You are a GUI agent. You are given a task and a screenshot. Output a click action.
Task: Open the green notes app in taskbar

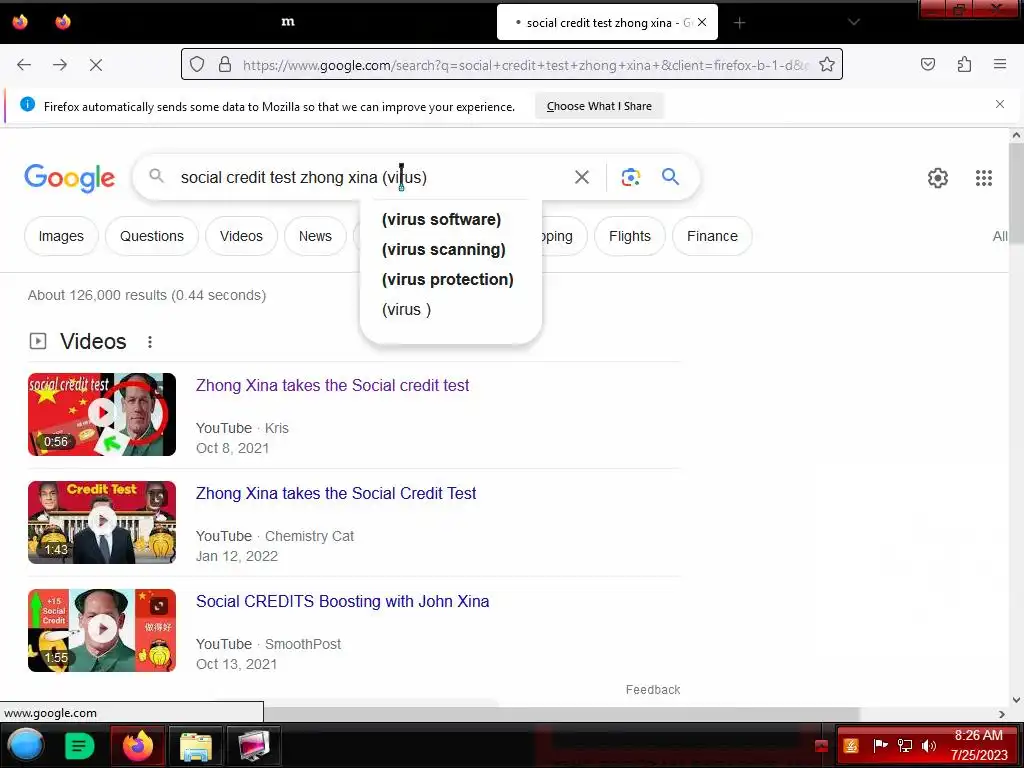[x=80, y=745]
